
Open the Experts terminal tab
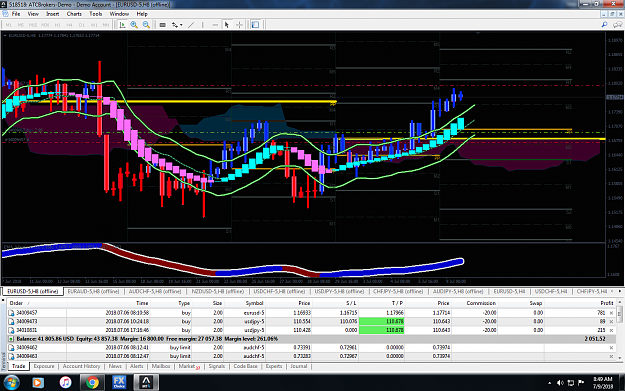pos(274,366)
